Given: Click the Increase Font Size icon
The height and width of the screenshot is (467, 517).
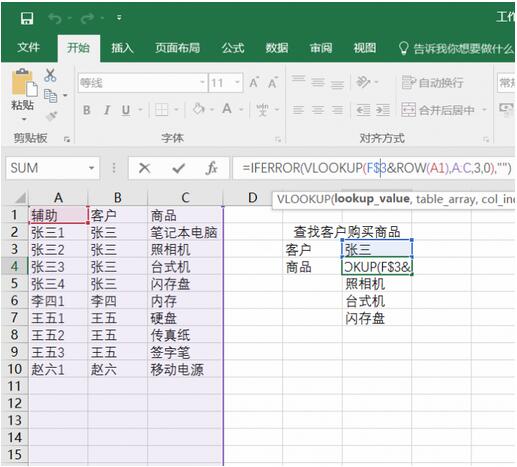Looking at the screenshot, I should point(254,82).
